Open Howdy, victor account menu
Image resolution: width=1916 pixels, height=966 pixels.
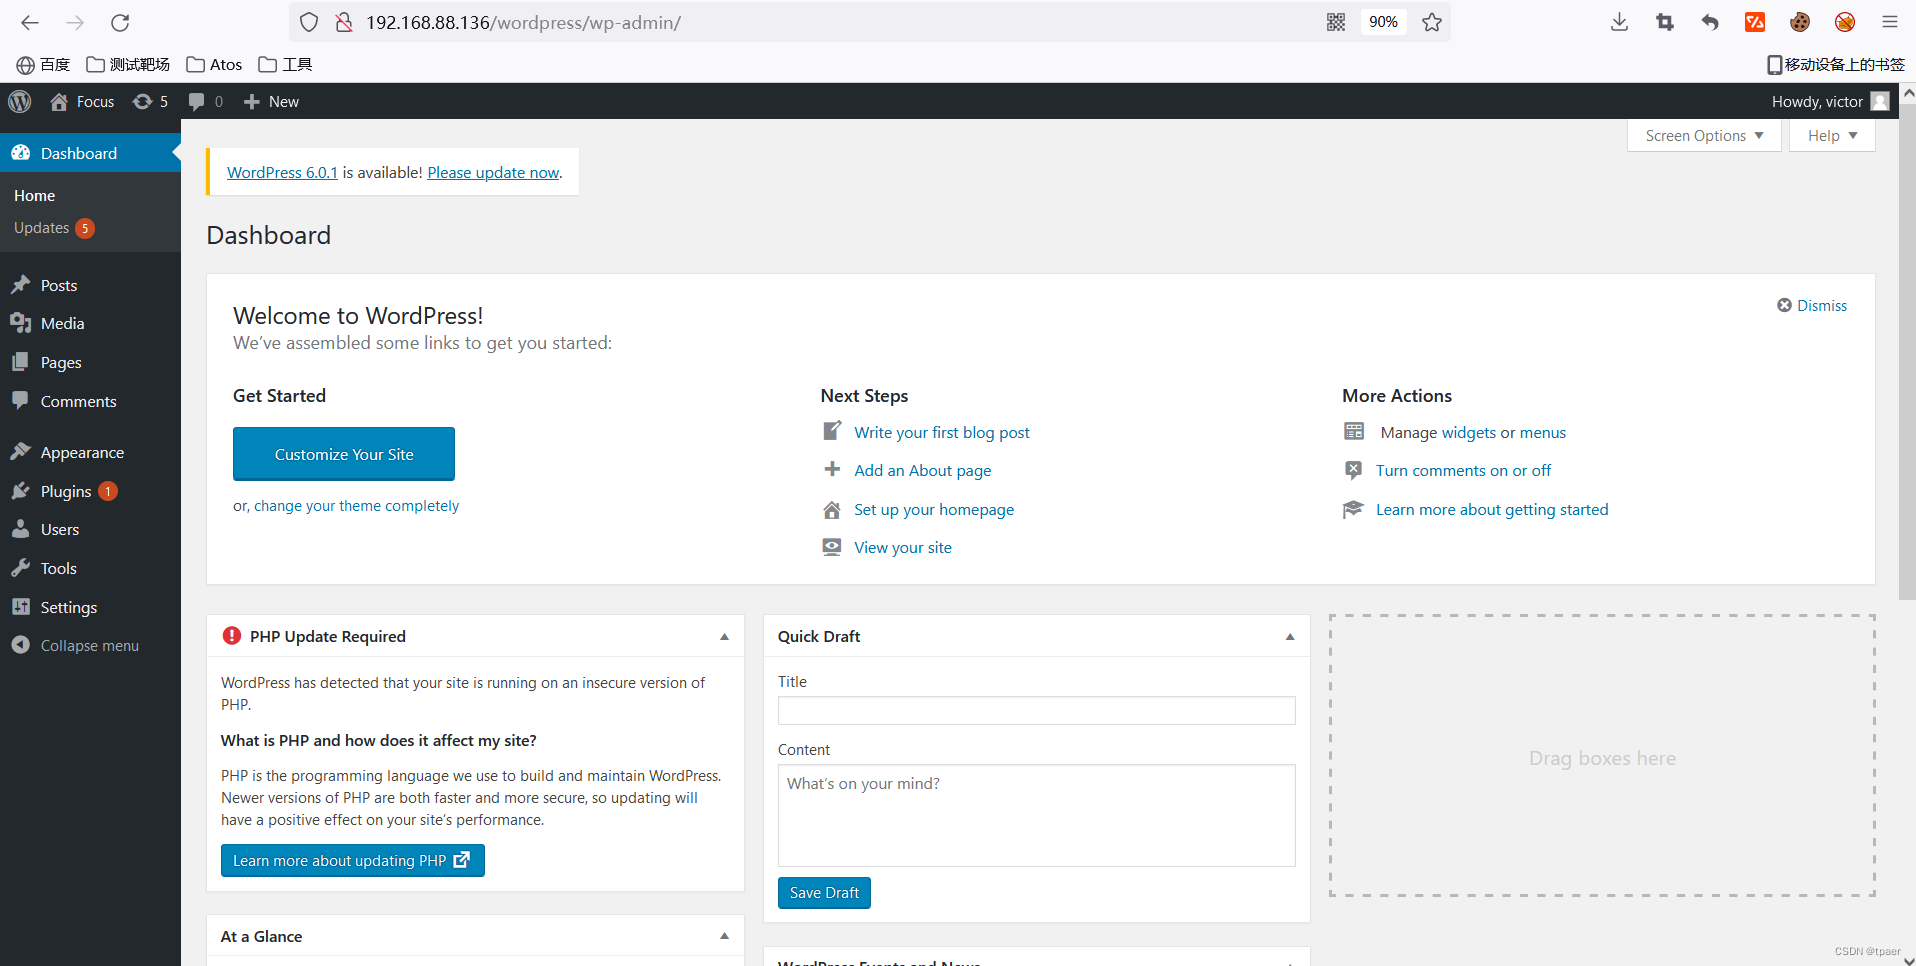[1830, 101]
